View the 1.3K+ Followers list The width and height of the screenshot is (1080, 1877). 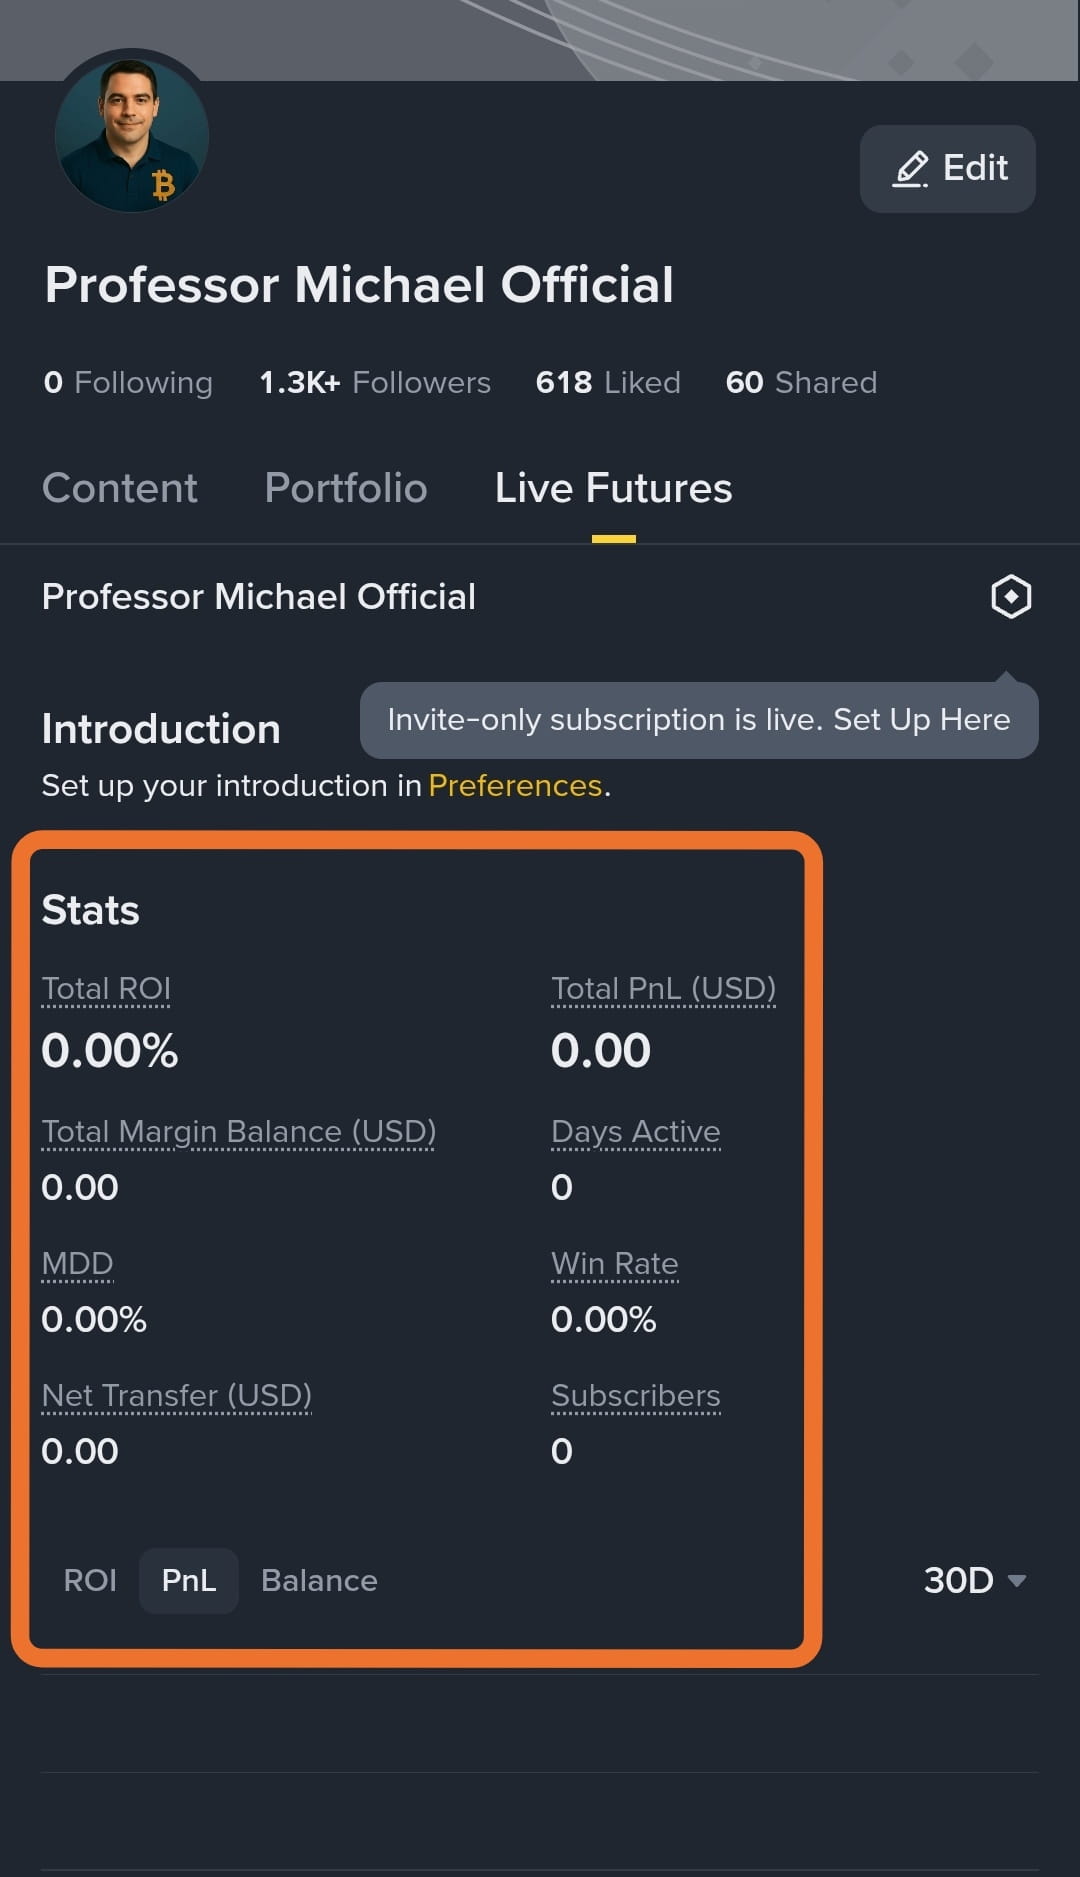(375, 382)
